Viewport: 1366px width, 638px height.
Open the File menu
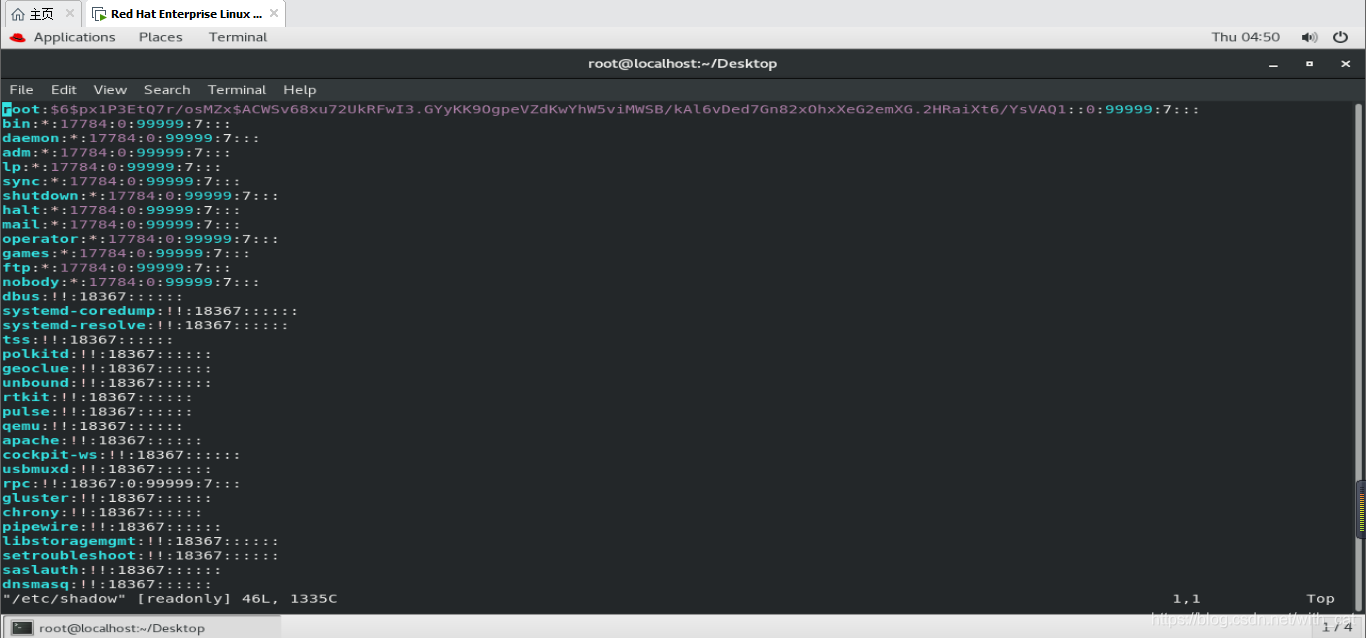point(21,89)
